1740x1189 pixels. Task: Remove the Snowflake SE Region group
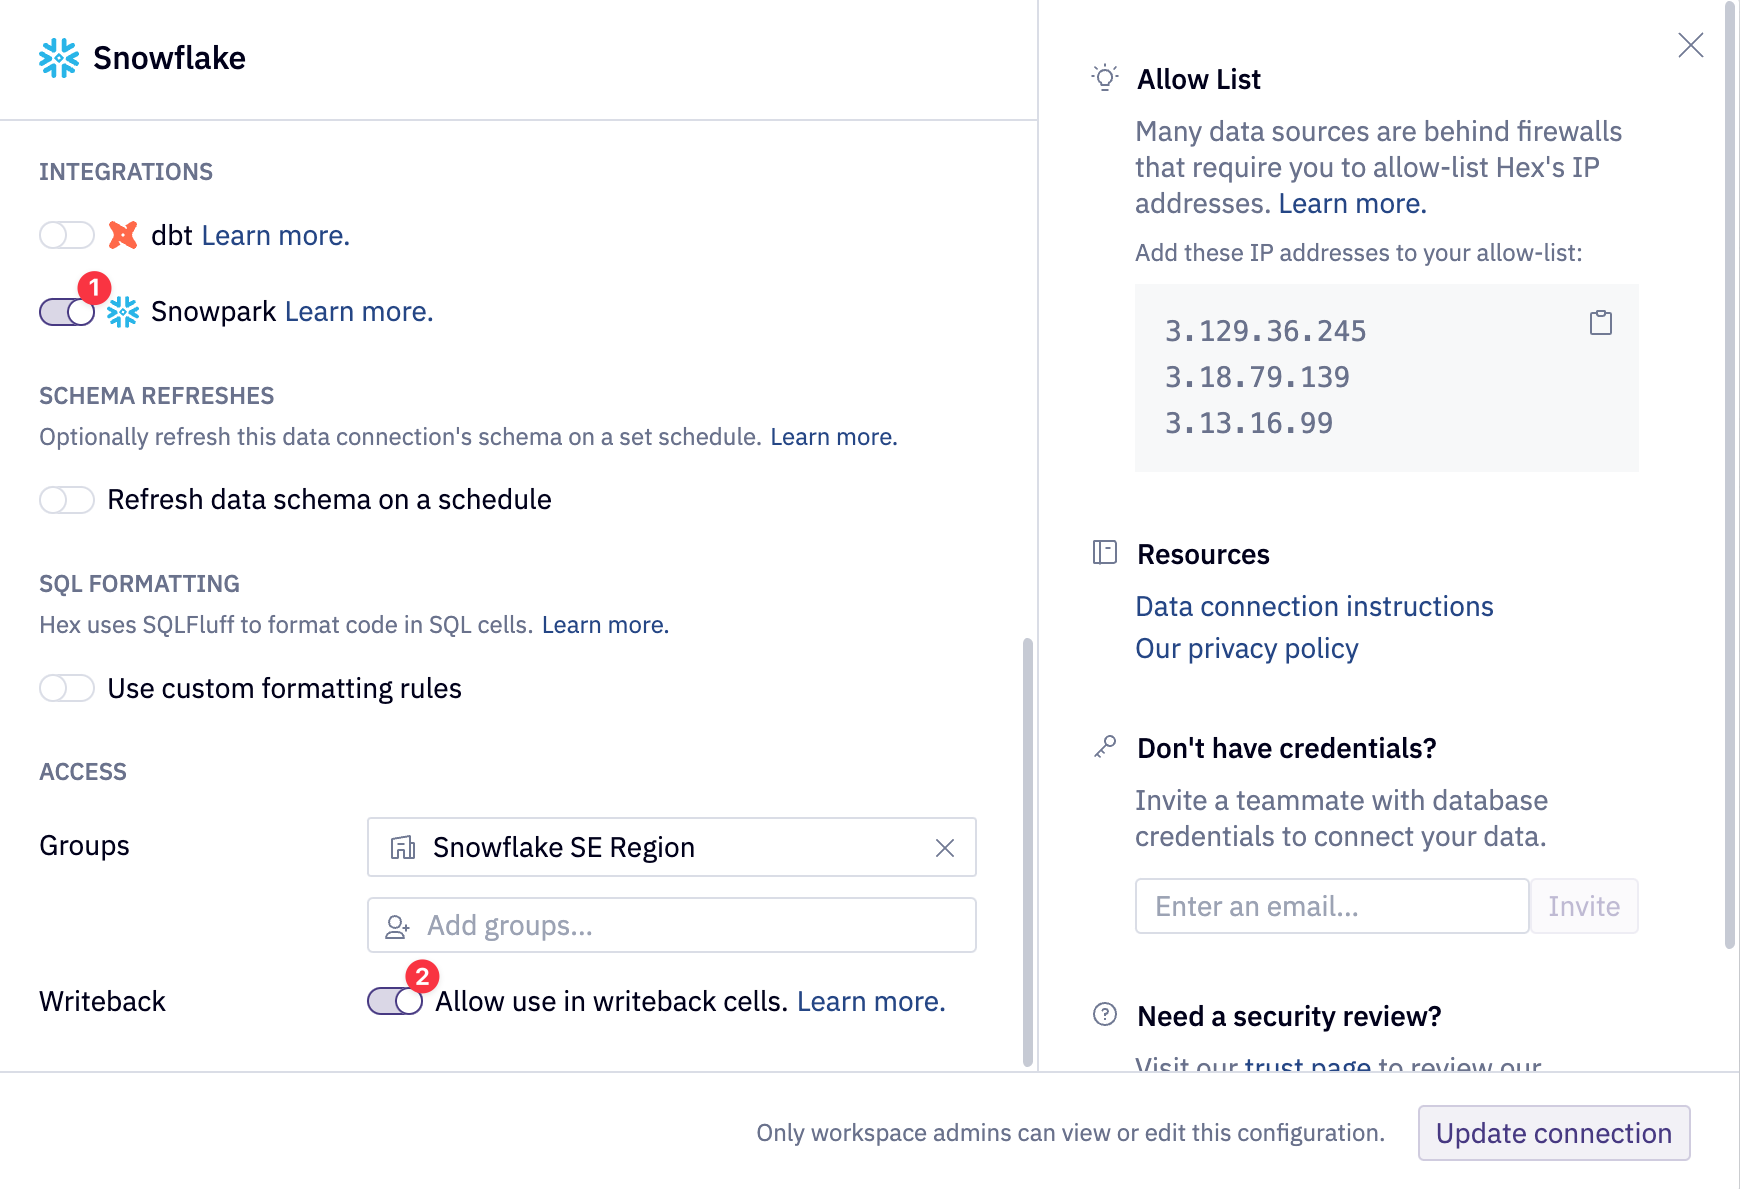(944, 848)
